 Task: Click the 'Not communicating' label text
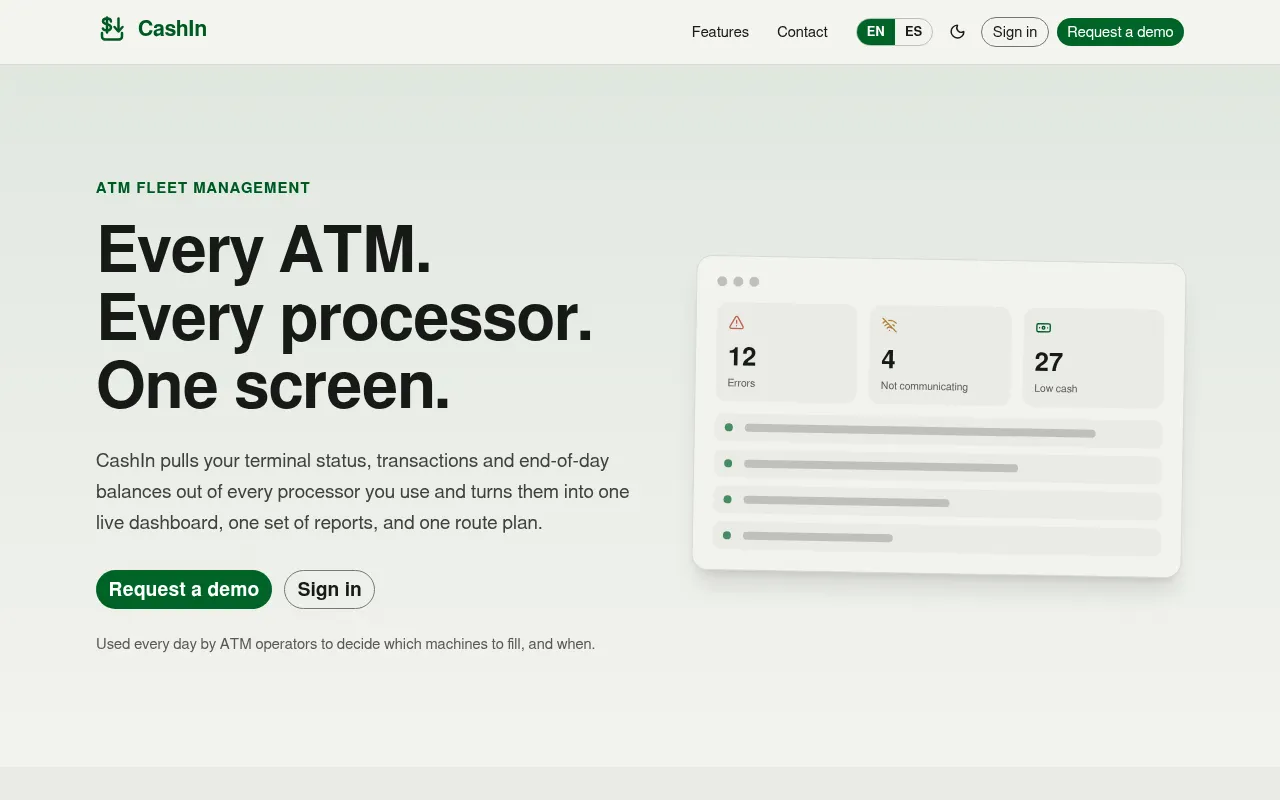tap(924, 386)
